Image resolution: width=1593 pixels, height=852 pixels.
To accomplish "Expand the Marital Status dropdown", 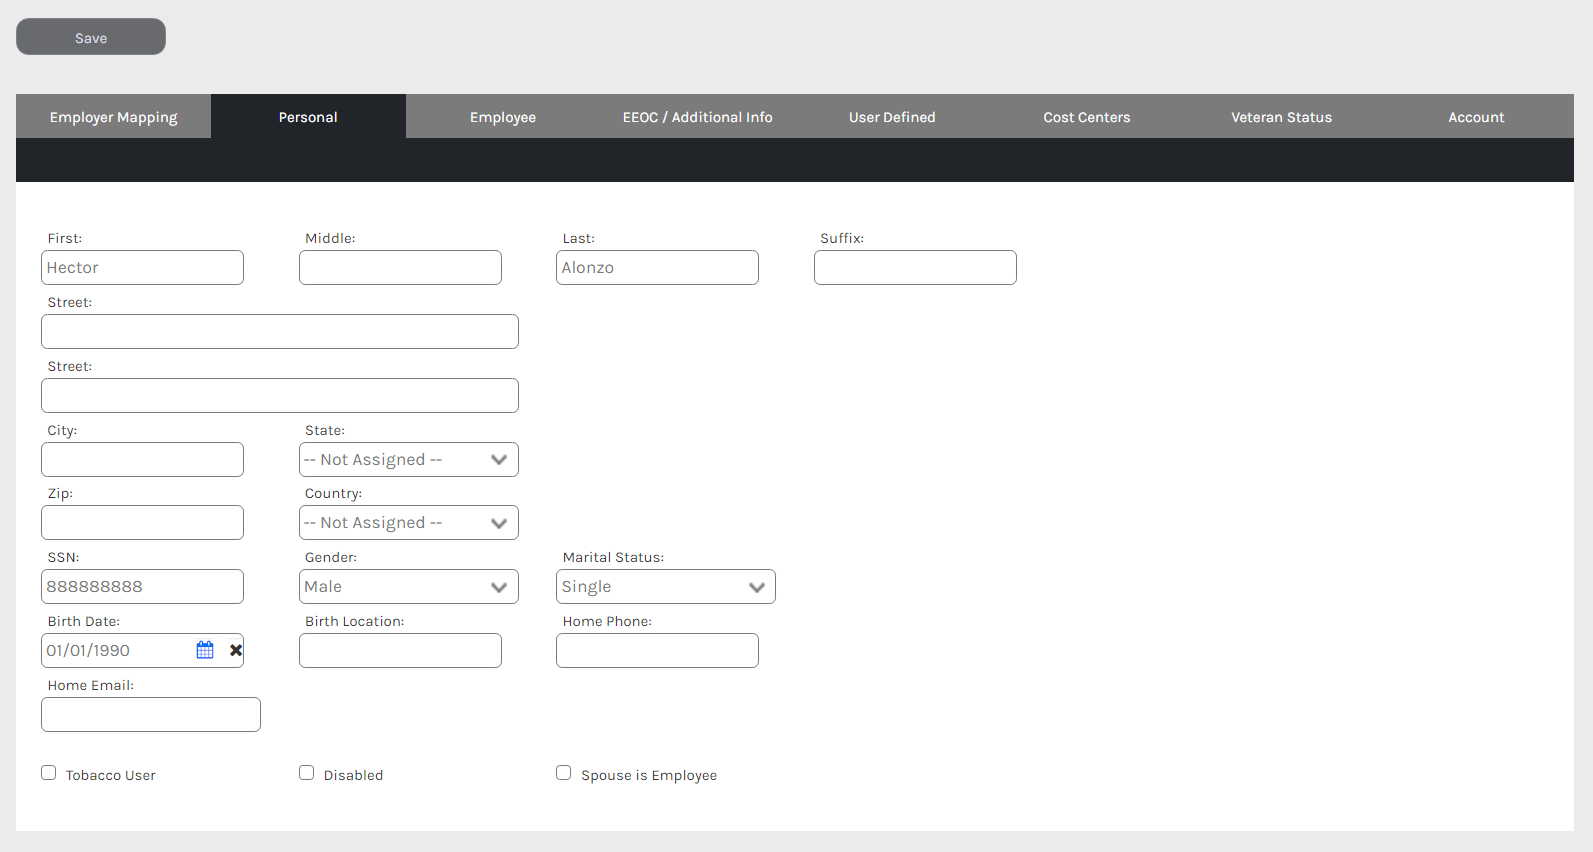I will [665, 586].
